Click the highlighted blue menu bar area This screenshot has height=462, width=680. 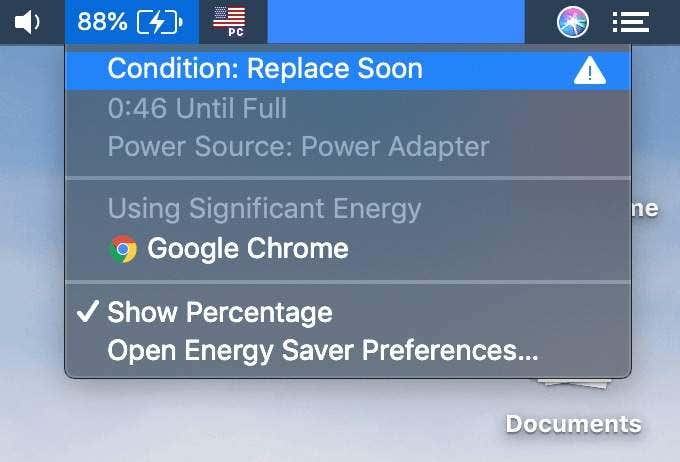coord(396,22)
